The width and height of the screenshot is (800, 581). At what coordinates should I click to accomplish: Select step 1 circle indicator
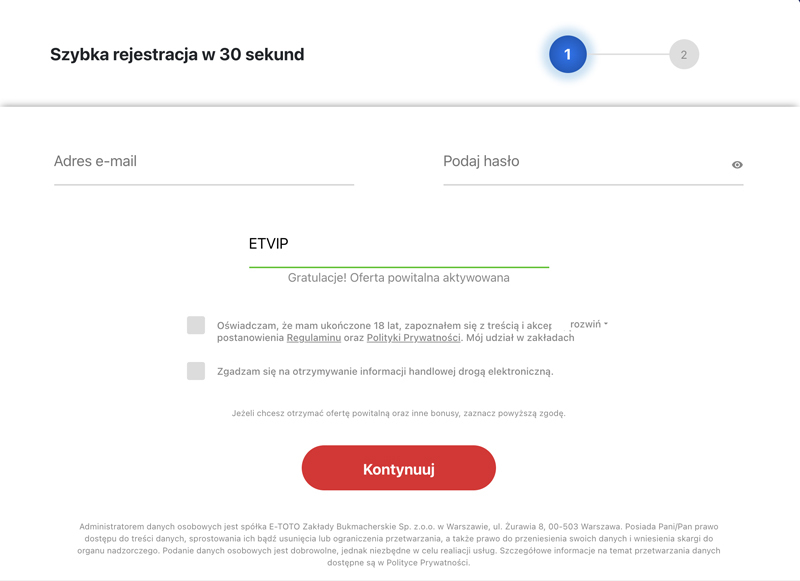coord(567,54)
